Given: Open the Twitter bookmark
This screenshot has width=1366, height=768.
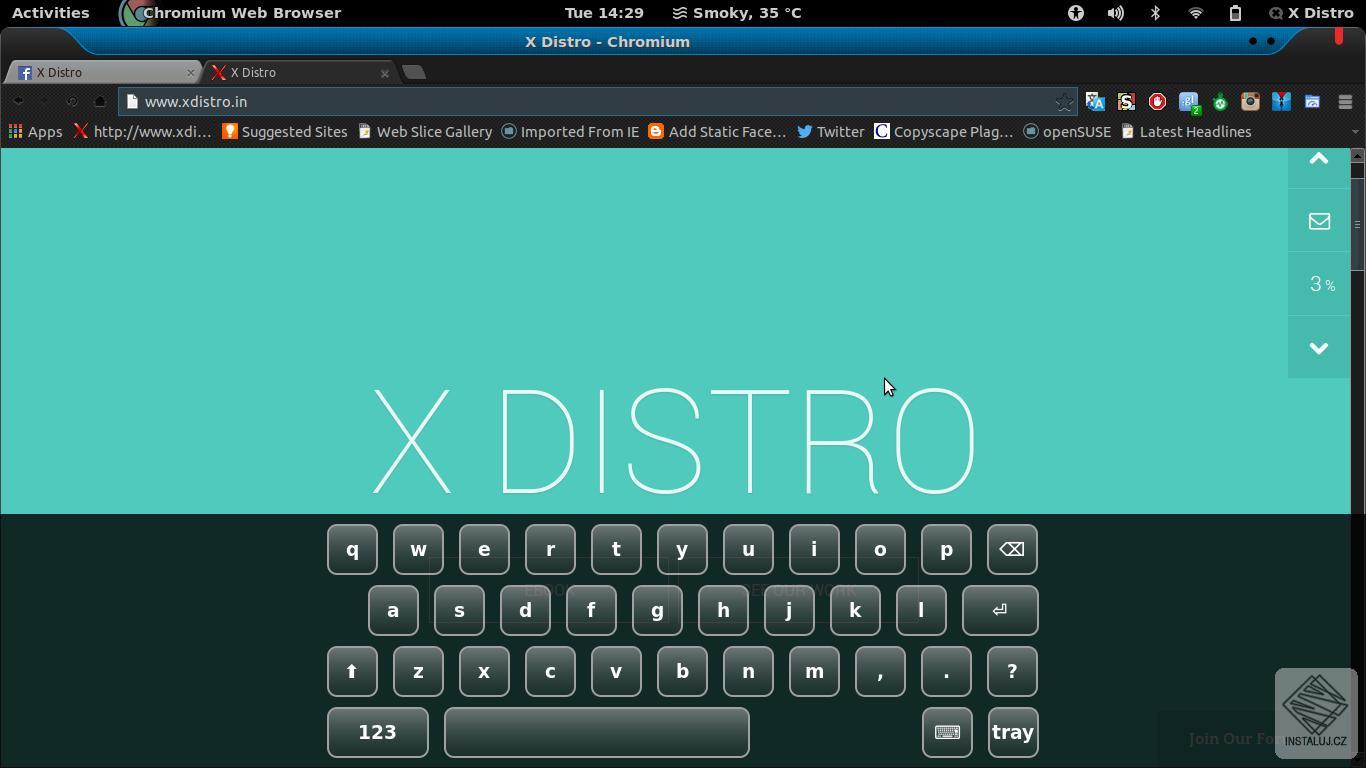Looking at the screenshot, I should click(831, 132).
